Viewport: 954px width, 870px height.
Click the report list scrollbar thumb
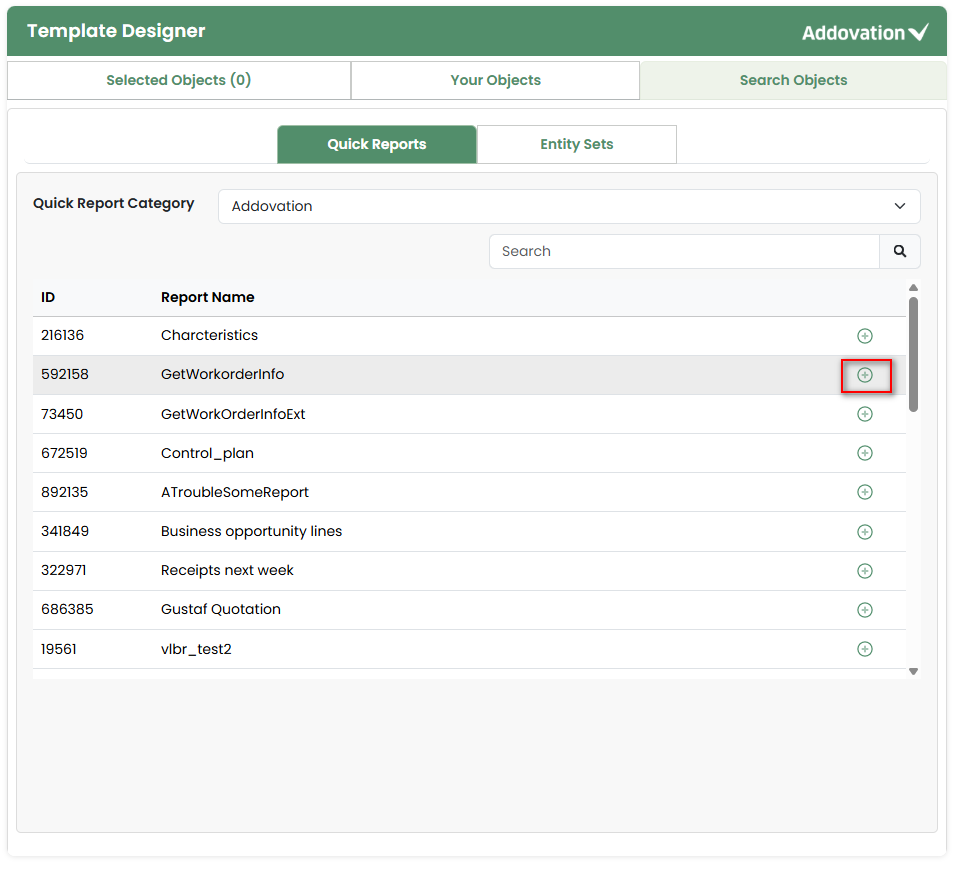pos(913,354)
